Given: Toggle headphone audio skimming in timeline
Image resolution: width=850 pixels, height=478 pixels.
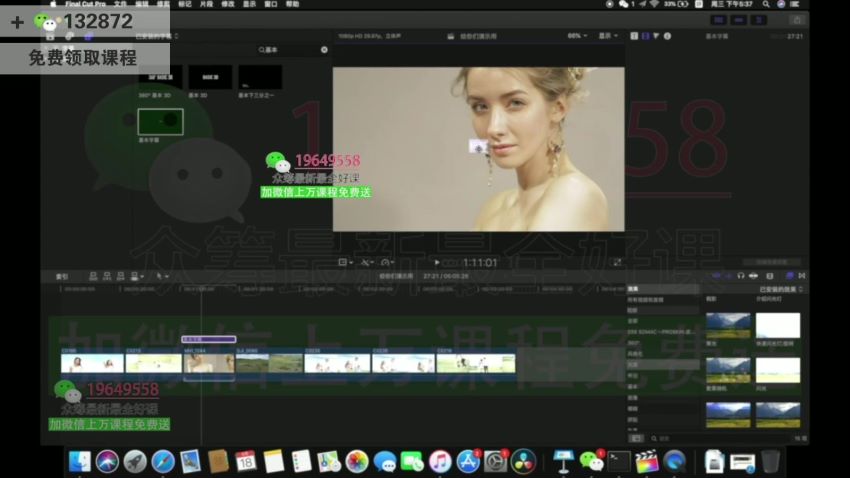Looking at the screenshot, I should click(x=740, y=275).
